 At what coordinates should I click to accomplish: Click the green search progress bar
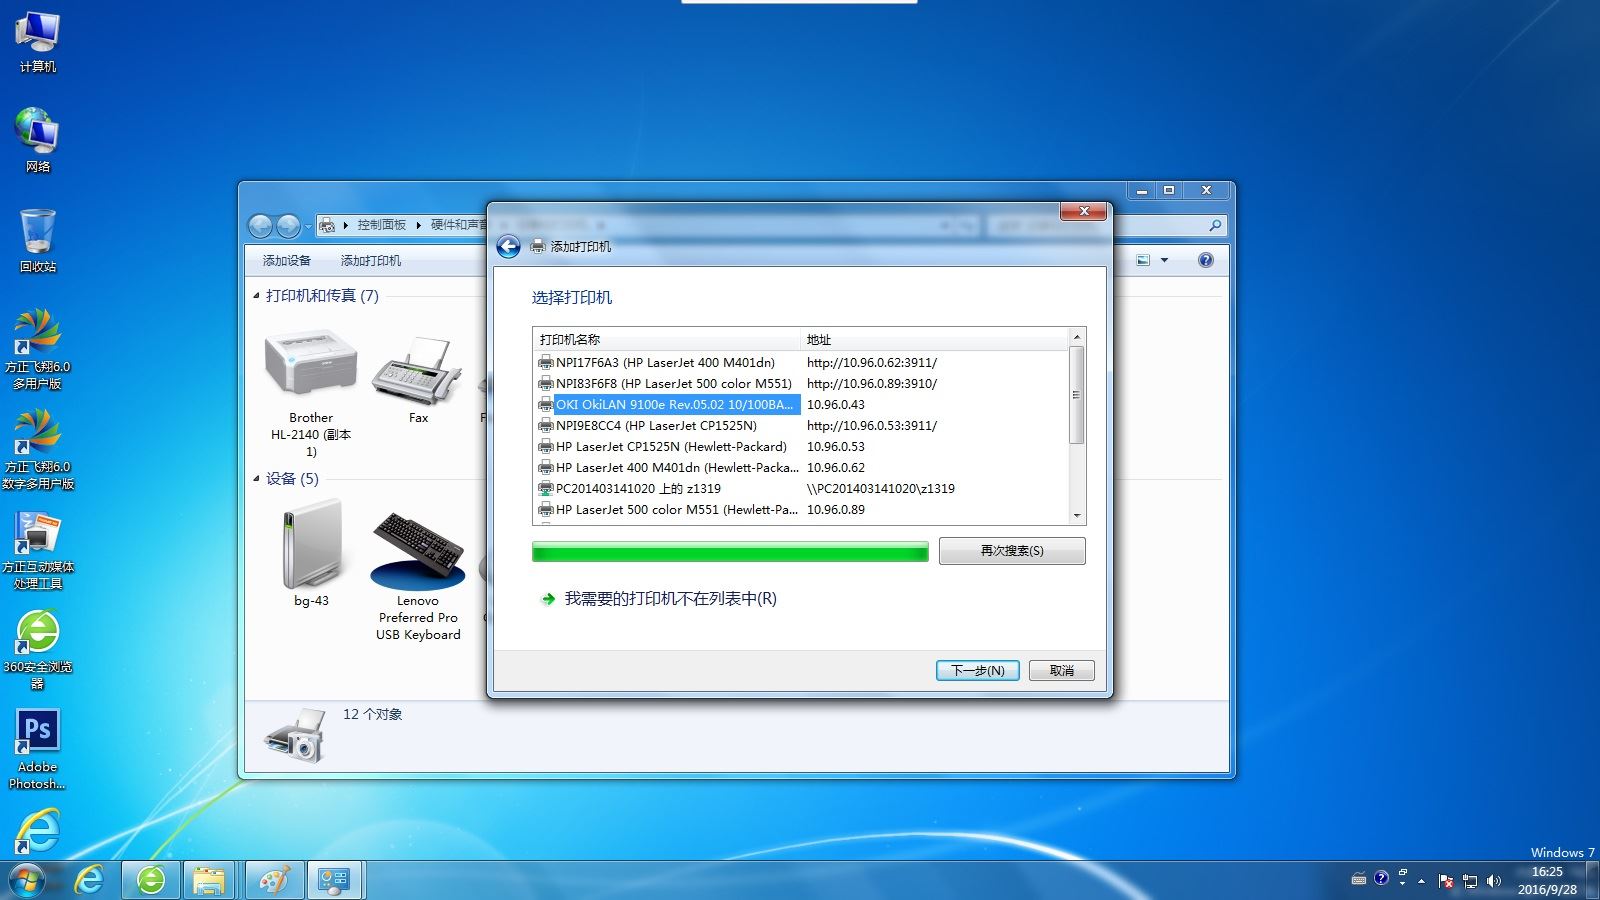pyautogui.click(x=730, y=552)
